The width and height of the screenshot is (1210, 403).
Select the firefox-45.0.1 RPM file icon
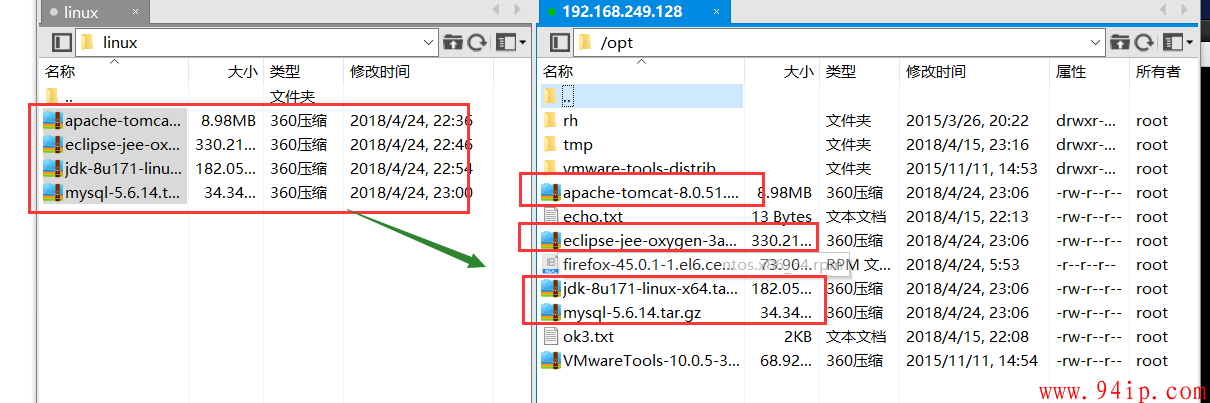pos(550,264)
